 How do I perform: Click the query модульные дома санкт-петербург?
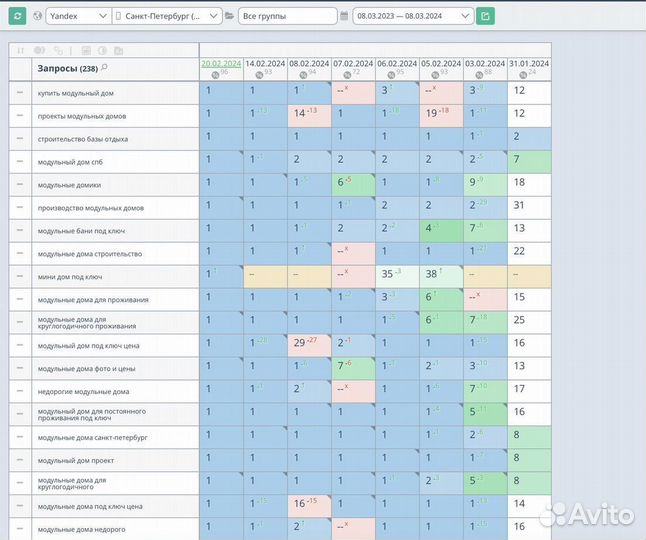click(92, 438)
